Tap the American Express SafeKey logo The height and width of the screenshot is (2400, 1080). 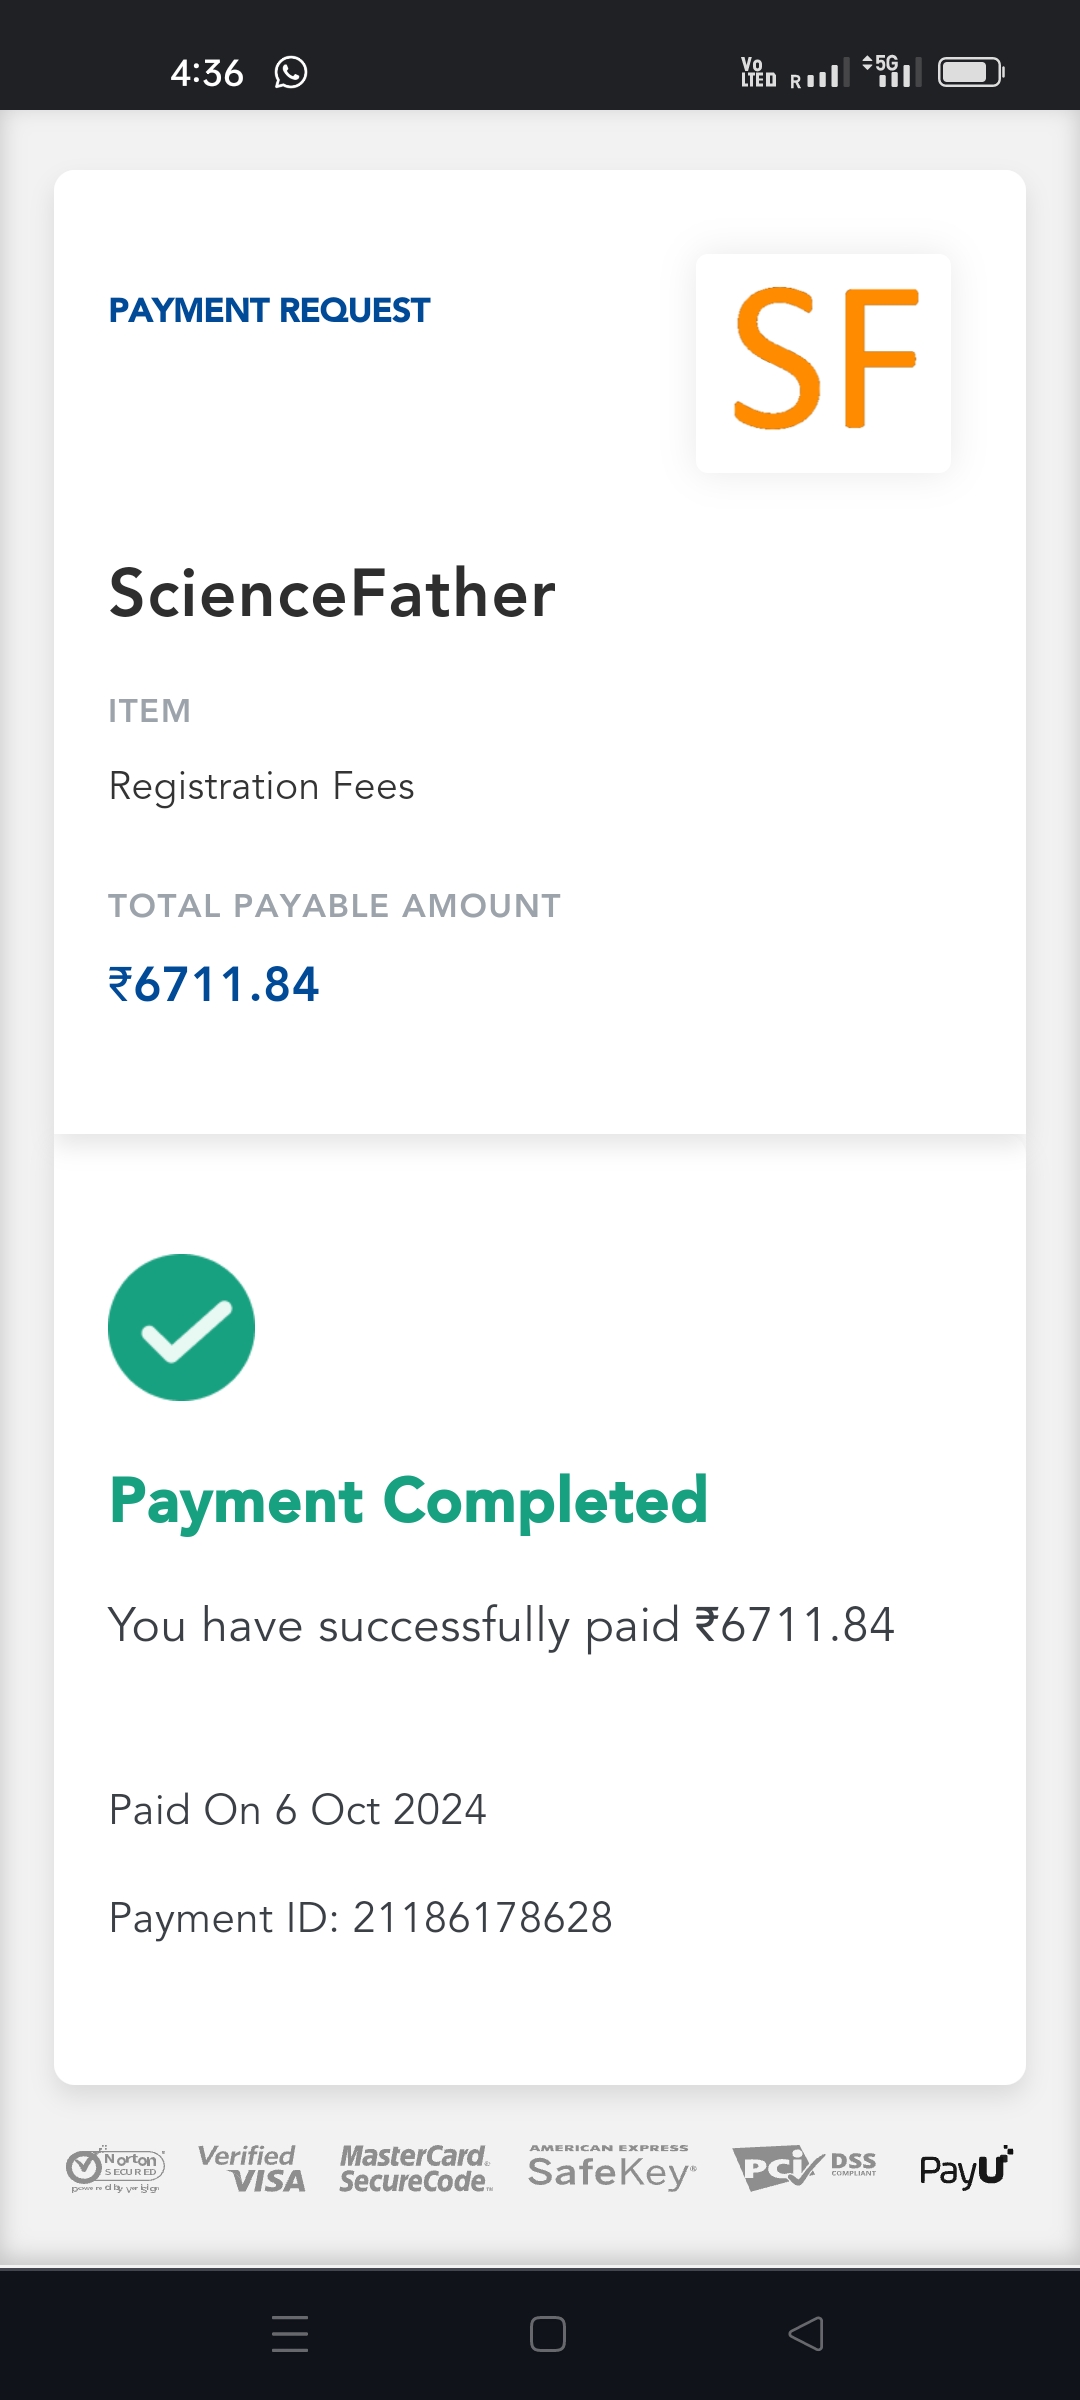[x=611, y=2168]
